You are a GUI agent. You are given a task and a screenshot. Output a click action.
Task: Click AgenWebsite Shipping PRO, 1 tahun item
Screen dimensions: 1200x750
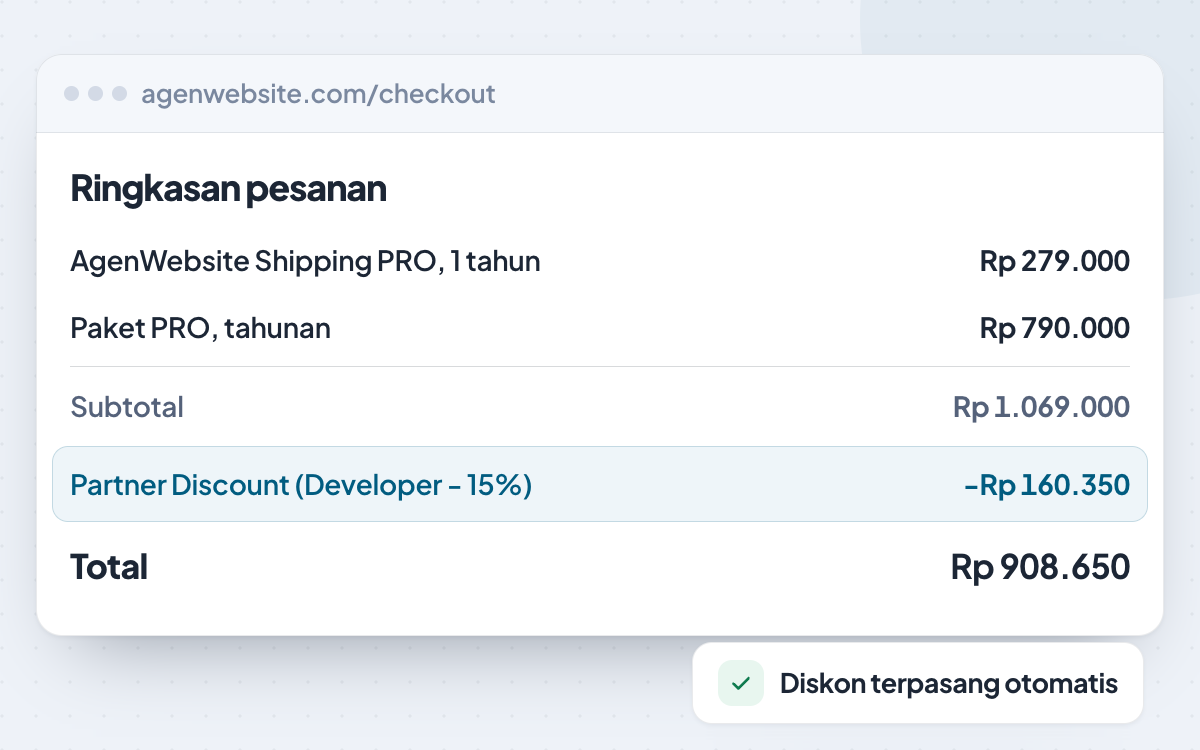tap(305, 262)
